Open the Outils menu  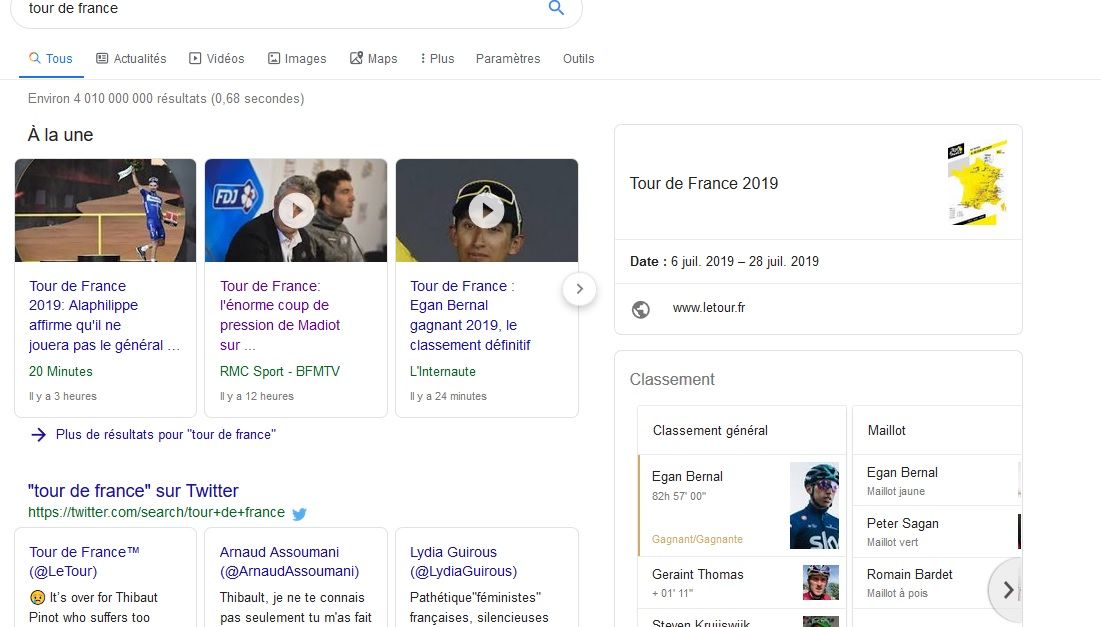click(579, 58)
